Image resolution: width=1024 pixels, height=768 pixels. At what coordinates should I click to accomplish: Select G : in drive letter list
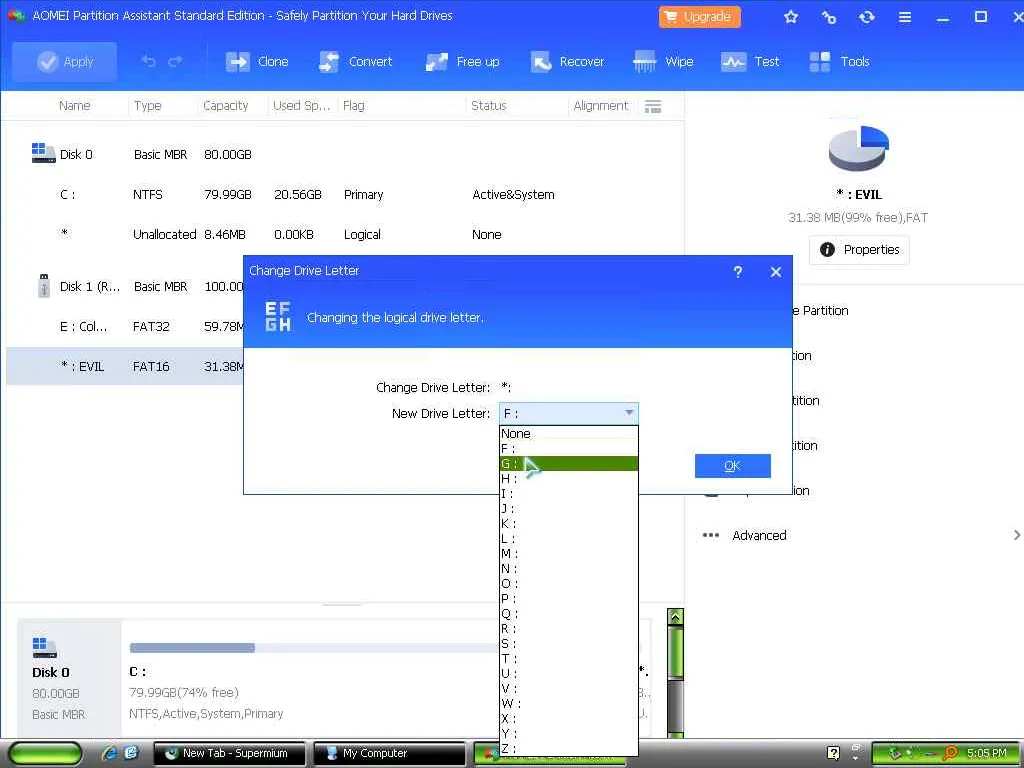568,464
